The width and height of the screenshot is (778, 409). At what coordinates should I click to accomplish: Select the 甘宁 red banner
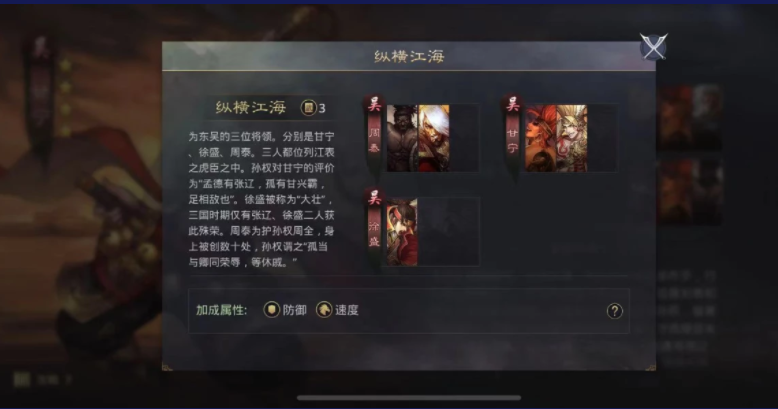point(513,134)
